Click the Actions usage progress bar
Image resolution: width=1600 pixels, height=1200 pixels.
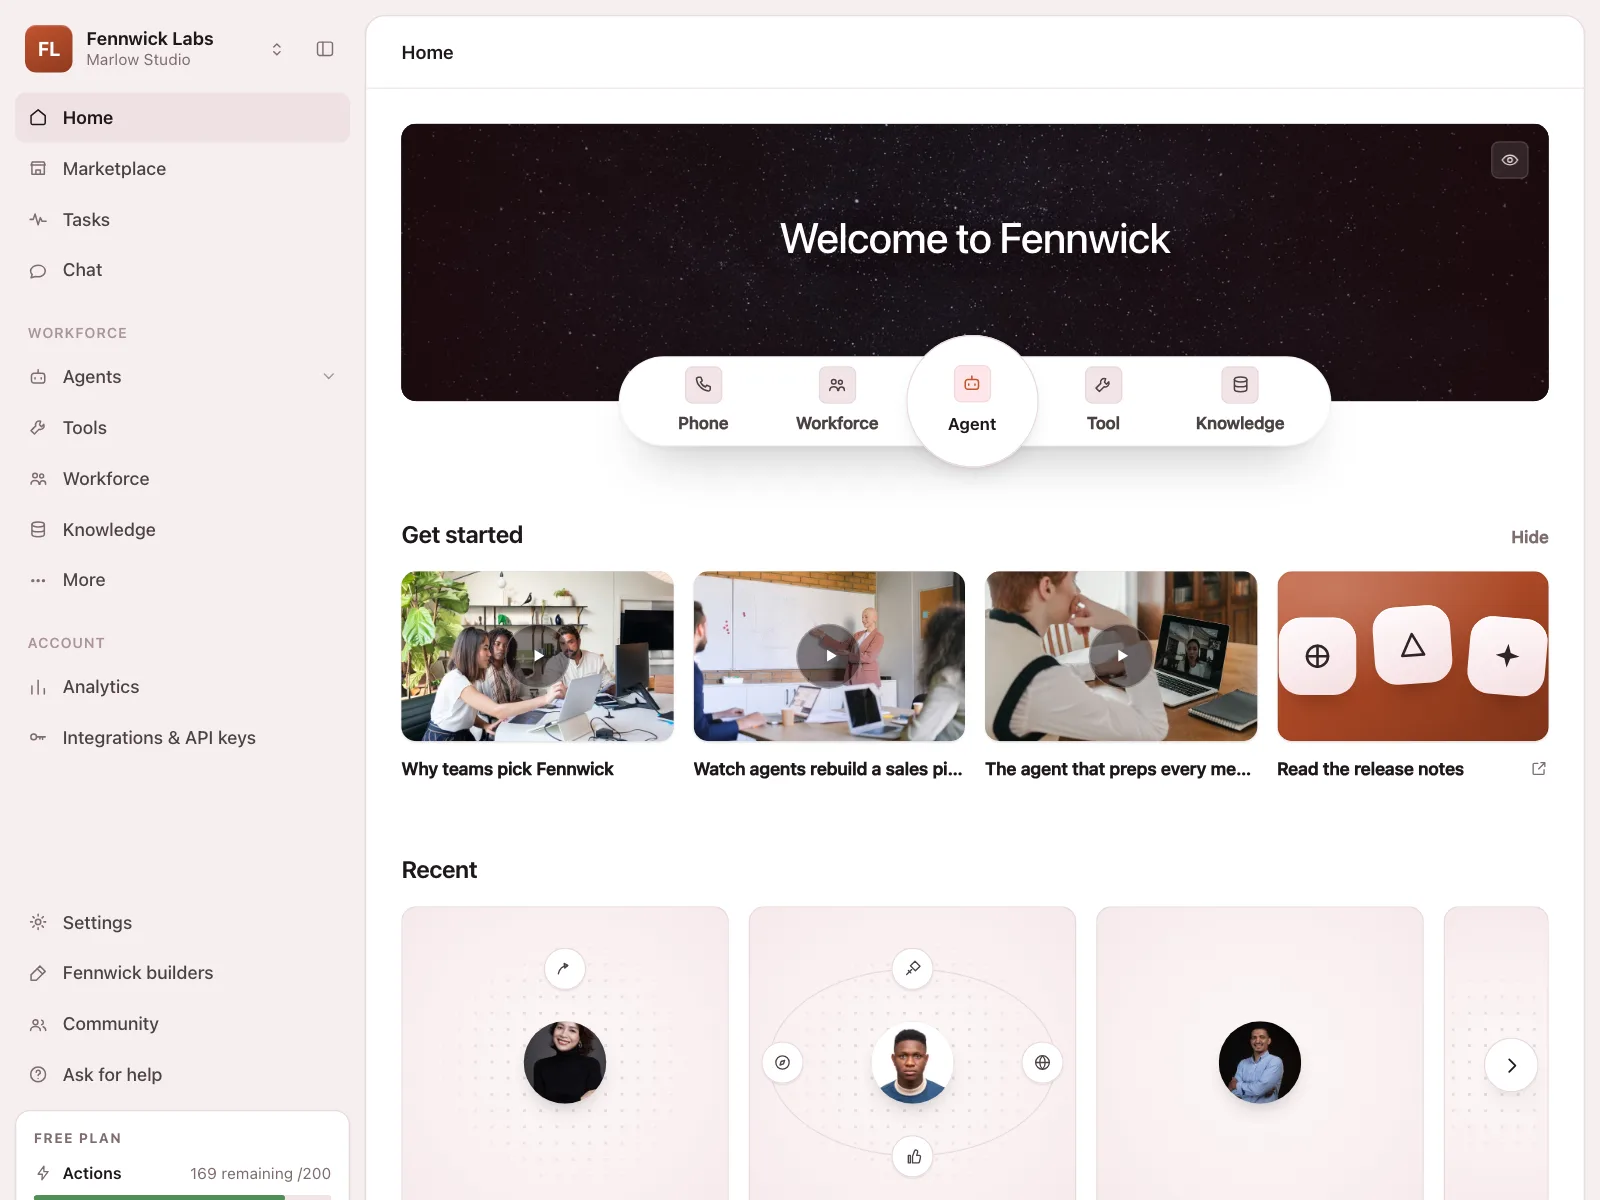click(183, 1197)
